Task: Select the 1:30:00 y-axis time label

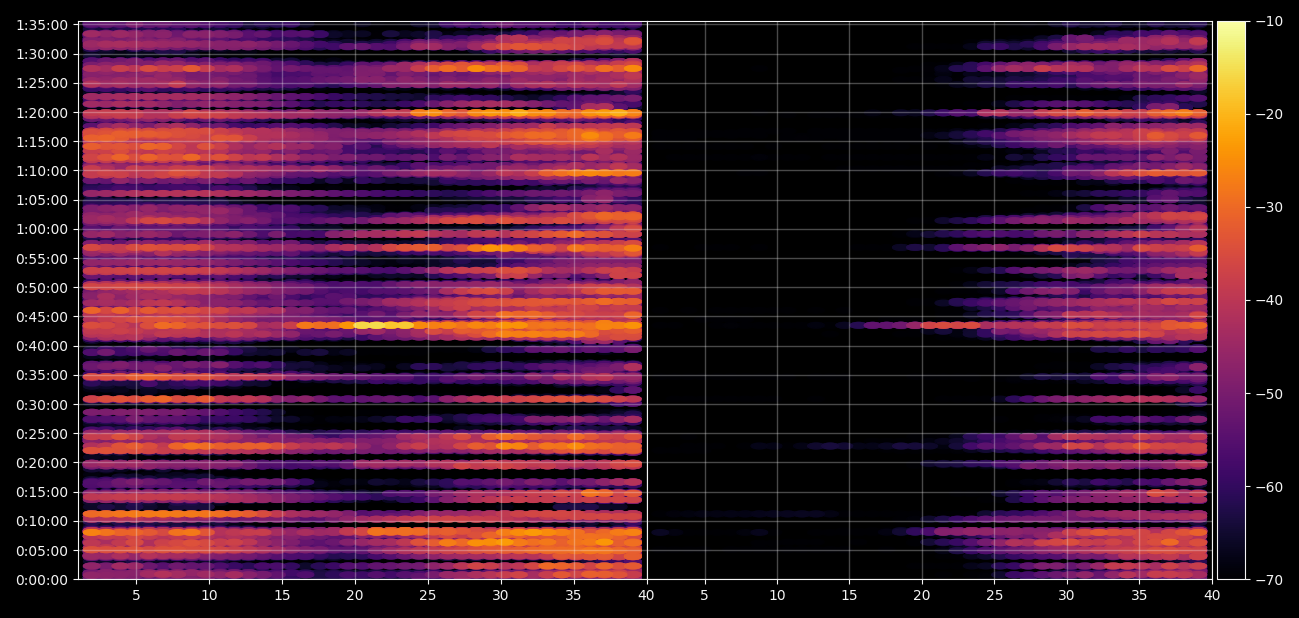Action: (x=42, y=54)
